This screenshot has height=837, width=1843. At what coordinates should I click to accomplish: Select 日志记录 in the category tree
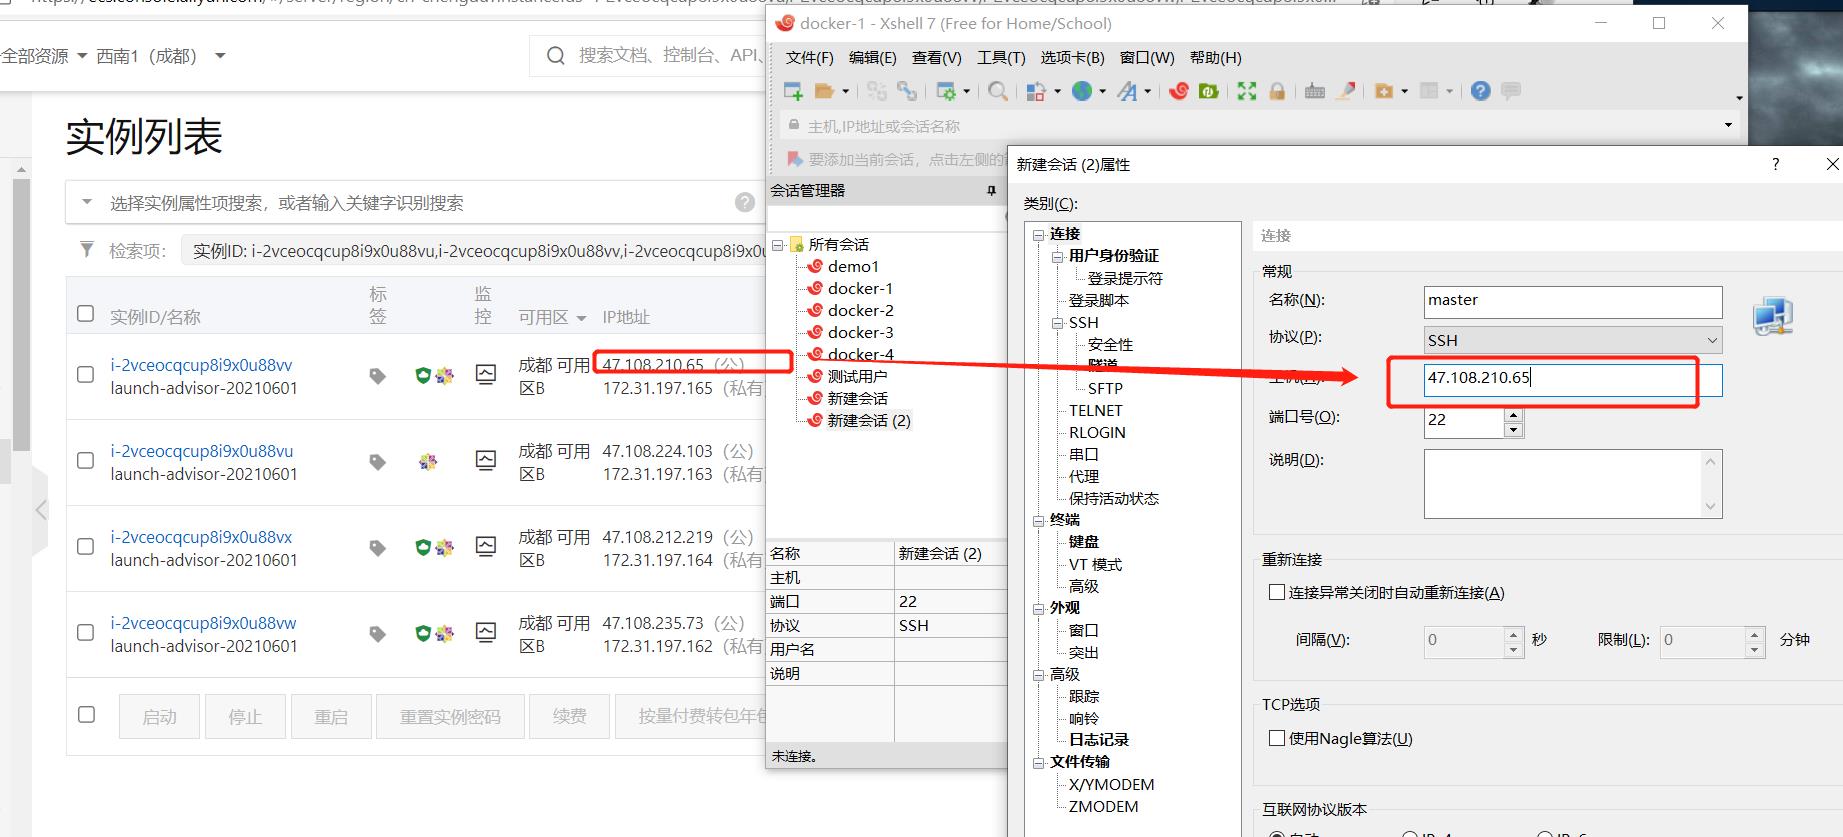point(1098,740)
